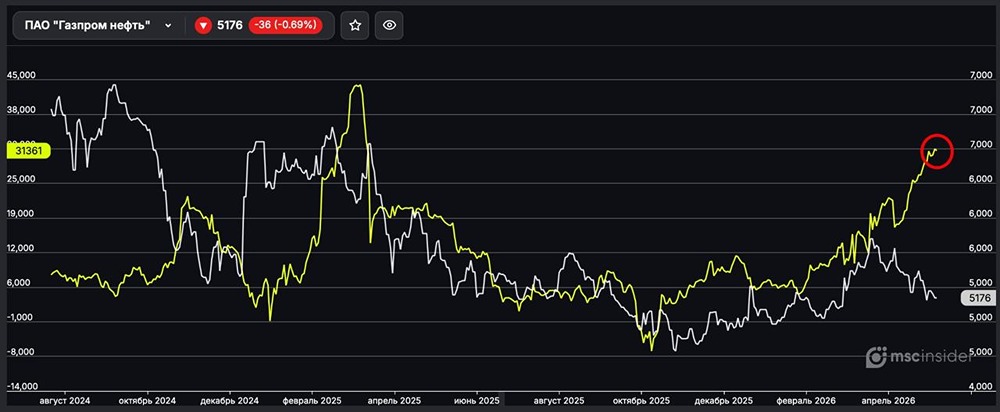The height and width of the screenshot is (412, 1000).
Task: Click the август 2025 date label
Action: click(x=559, y=401)
